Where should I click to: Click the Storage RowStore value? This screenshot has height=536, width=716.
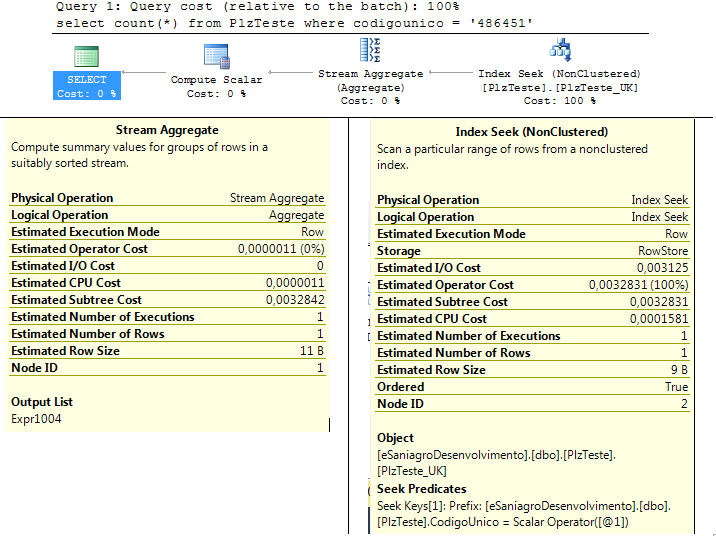663,251
